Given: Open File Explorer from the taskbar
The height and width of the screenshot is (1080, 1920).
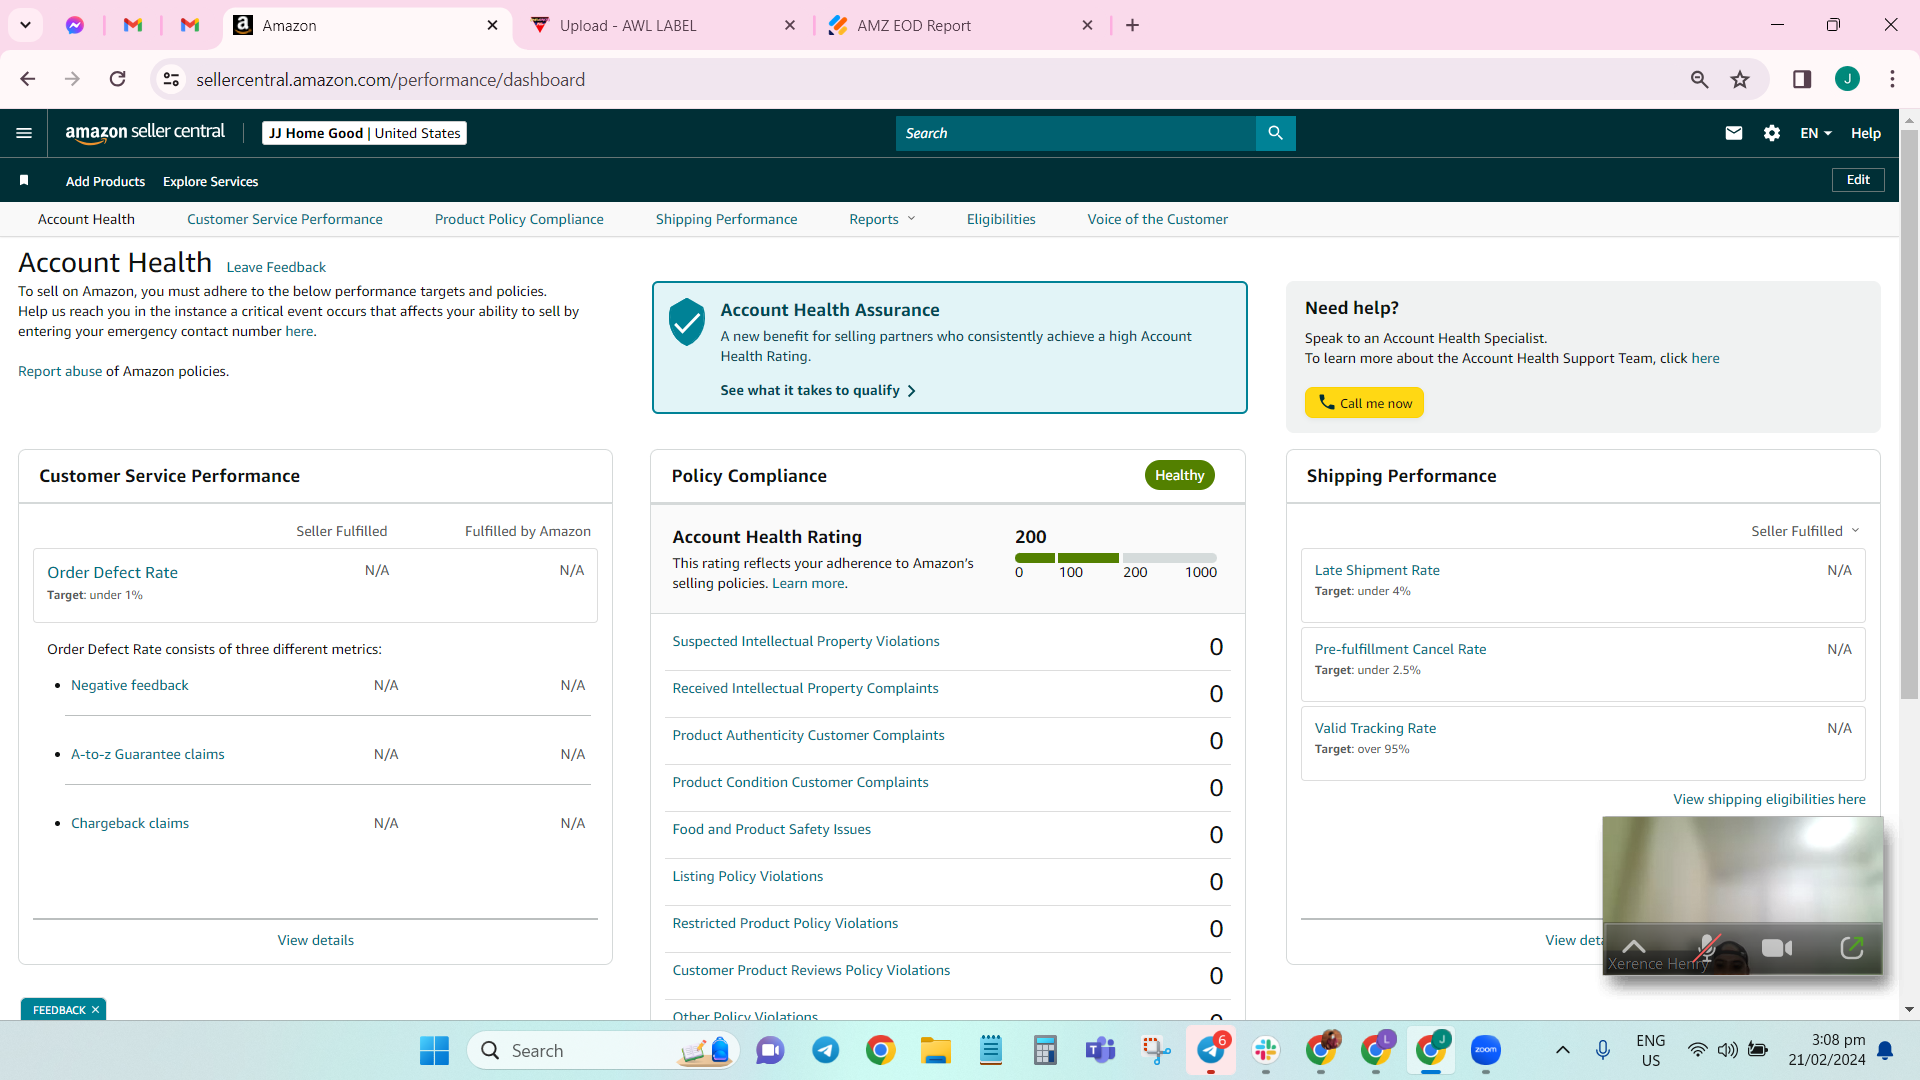Looking at the screenshot, I should pos(936,1050).
